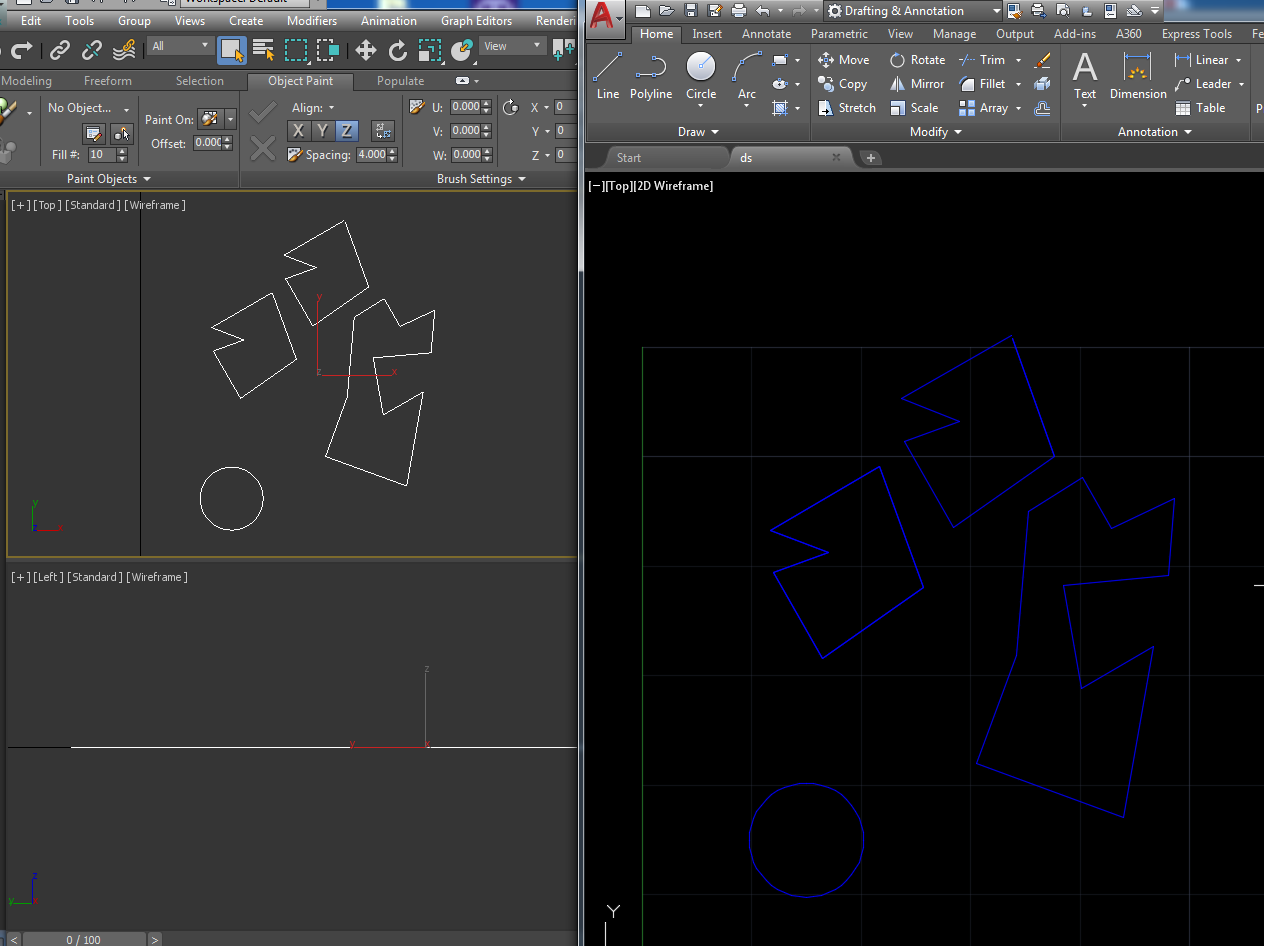The image size is (1264, 946).
Task: Activate the Select and Scale tool in 3ds Max
Action: (x=430, y=49)
